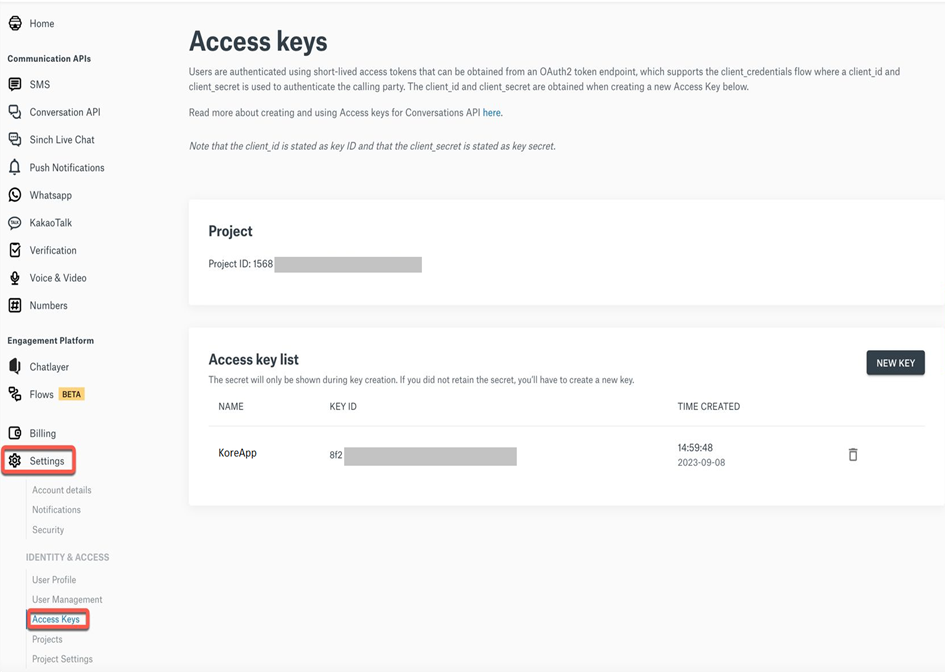Image resolution: width=945 pixels, height=672 pixels.
Task: Open the Home page from the sidebar
Action: pos(40,22)
